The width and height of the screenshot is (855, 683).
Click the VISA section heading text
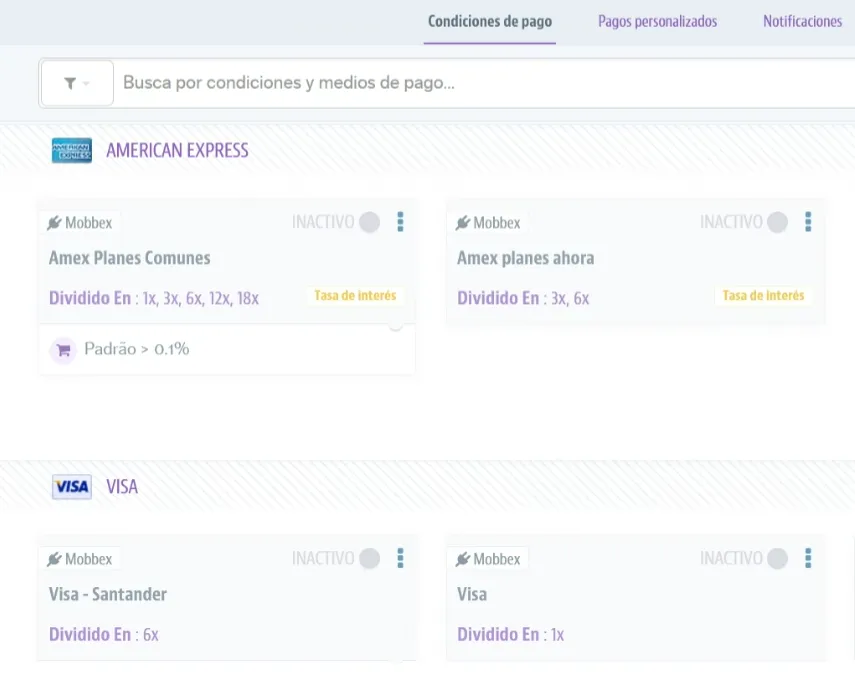(122, 487)
